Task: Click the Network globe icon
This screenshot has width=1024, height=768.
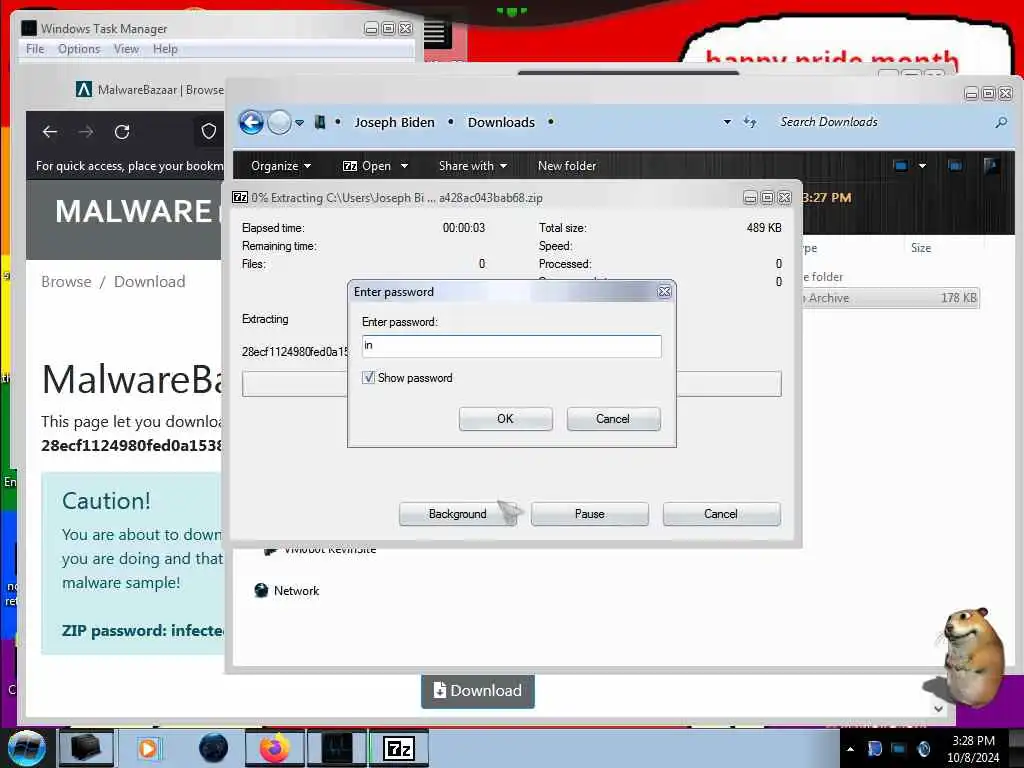Action: [261, 590]
